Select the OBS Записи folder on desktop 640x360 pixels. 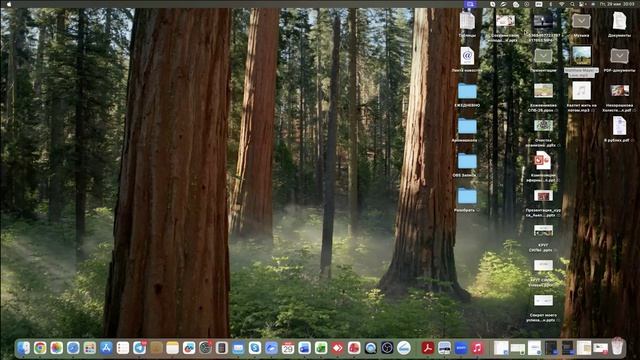pos(467,161)
